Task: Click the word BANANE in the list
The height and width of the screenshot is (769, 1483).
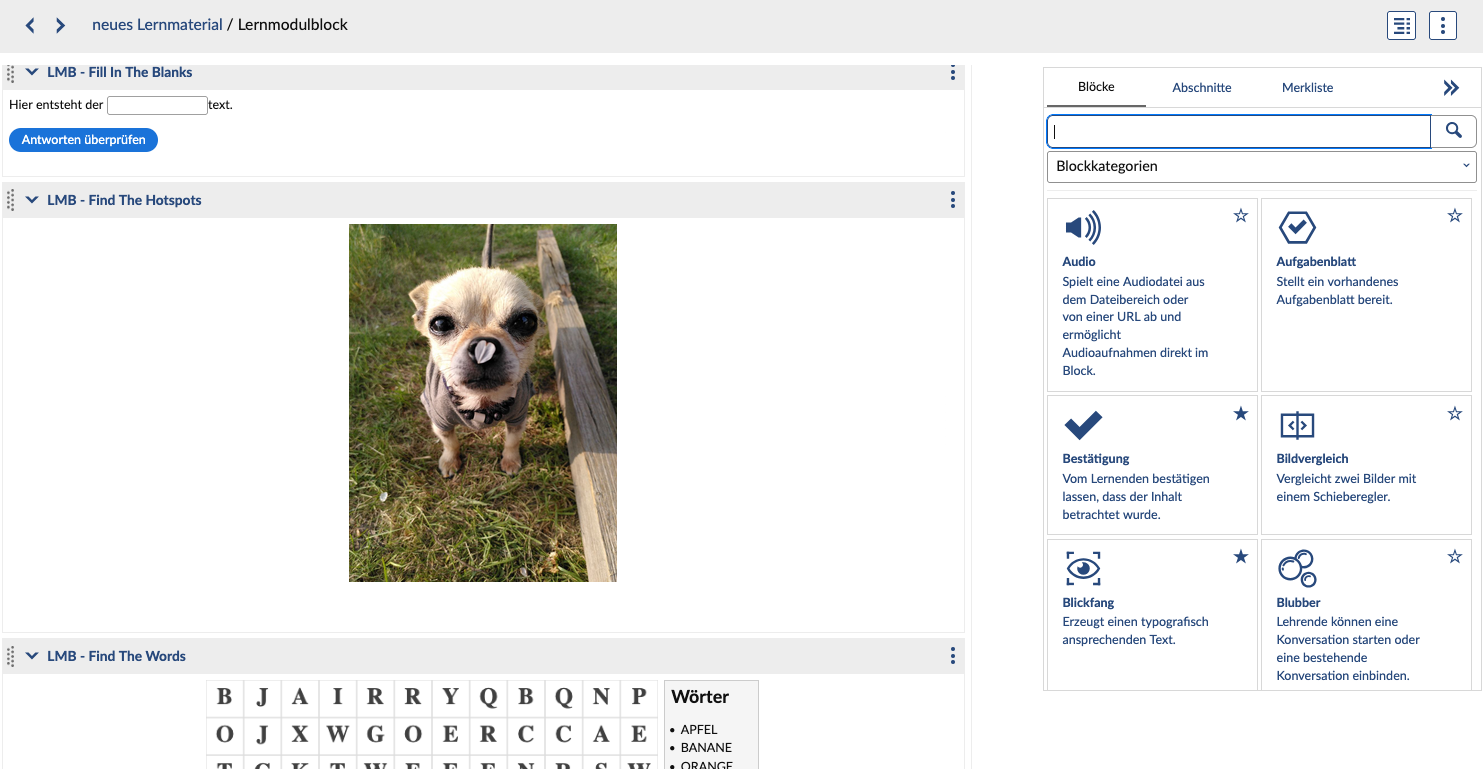Action: point(706,748)
